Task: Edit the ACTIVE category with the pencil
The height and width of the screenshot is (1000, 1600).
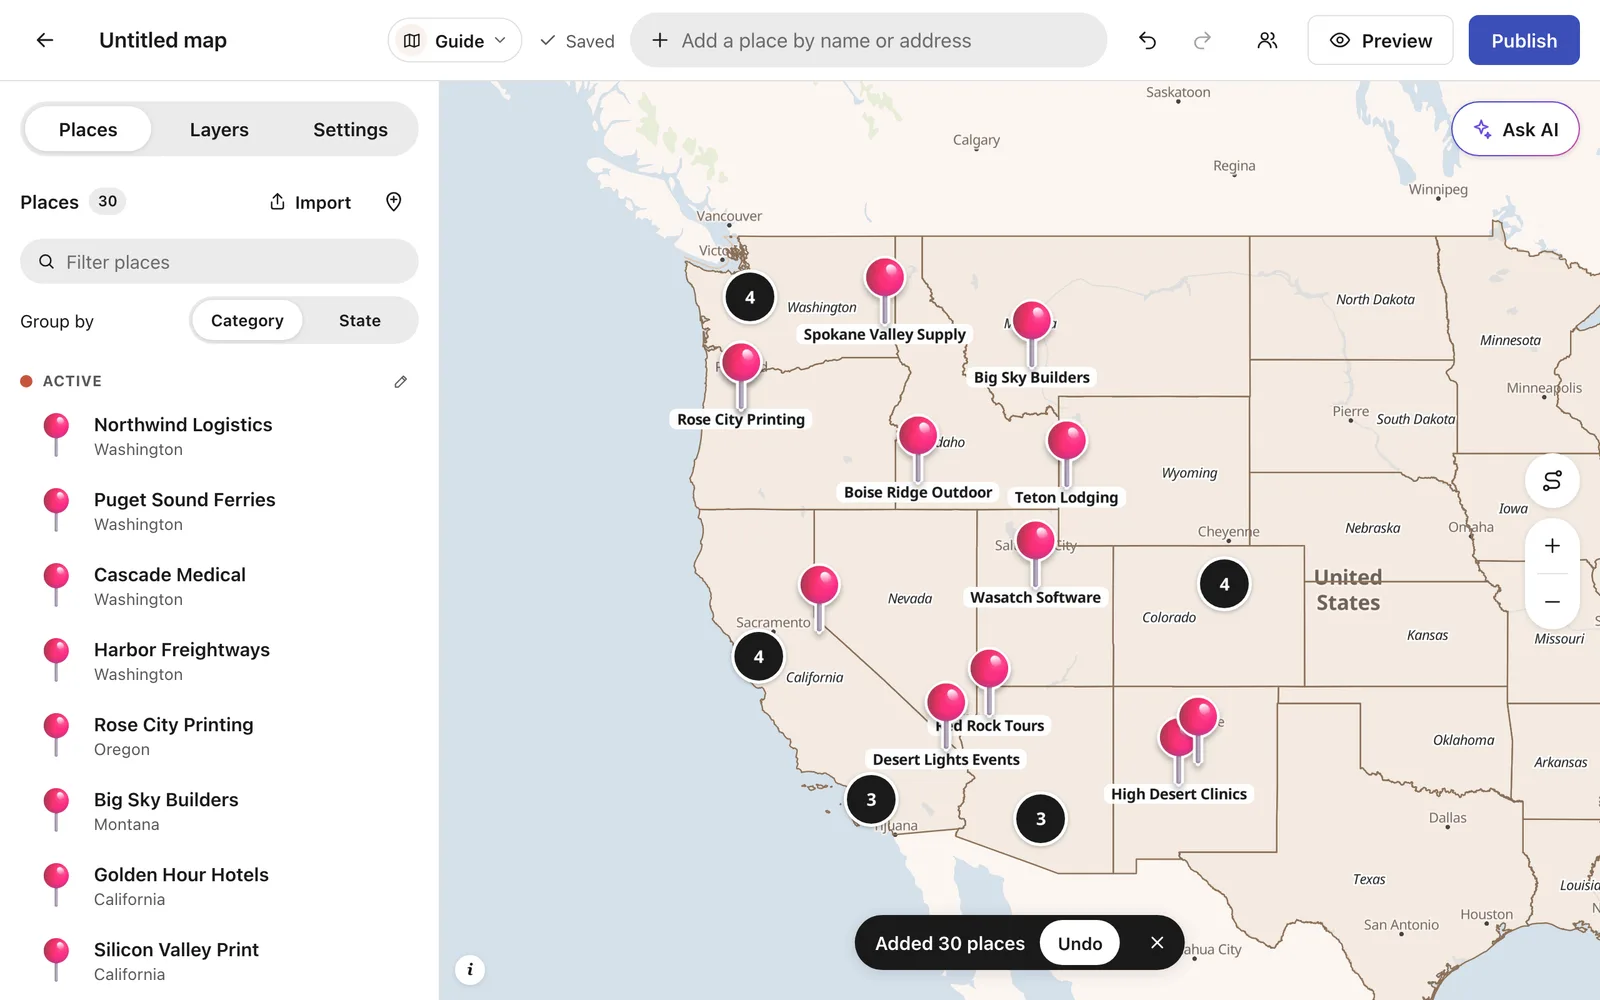Action: click(x=401, y=381)
